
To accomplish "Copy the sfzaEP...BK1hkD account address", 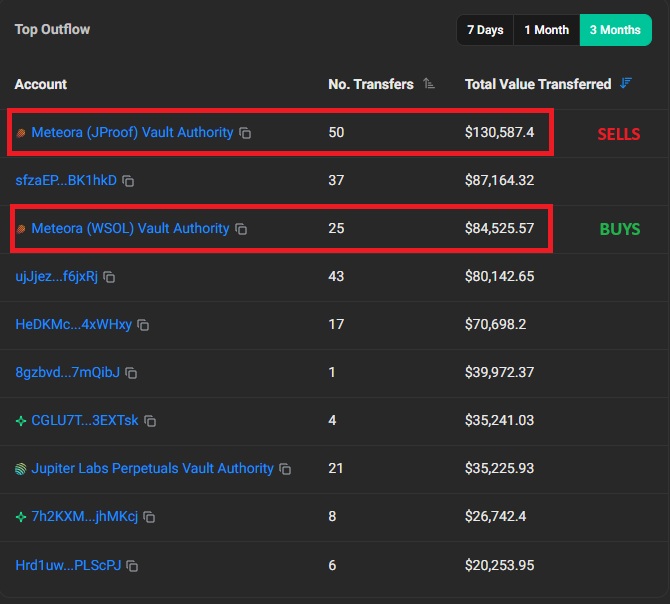I will tap(128, 181).
